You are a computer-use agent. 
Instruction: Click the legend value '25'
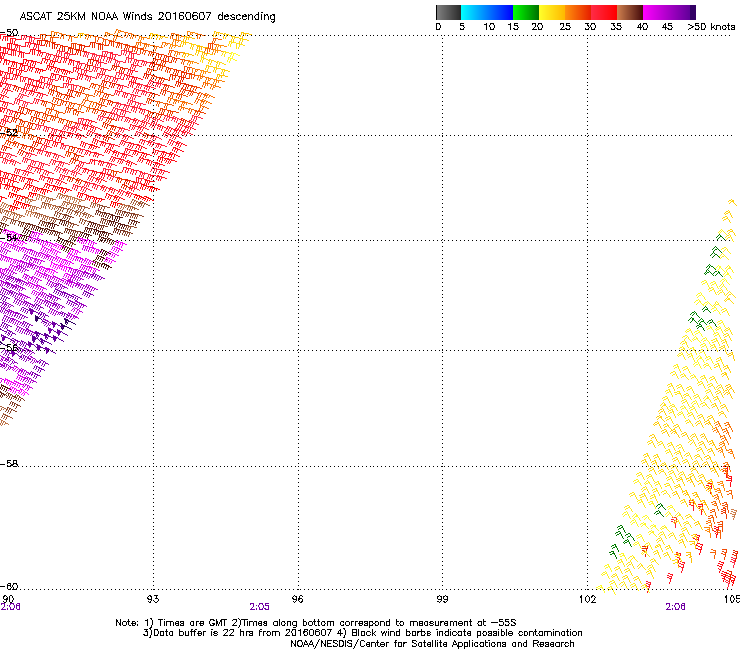565,27
